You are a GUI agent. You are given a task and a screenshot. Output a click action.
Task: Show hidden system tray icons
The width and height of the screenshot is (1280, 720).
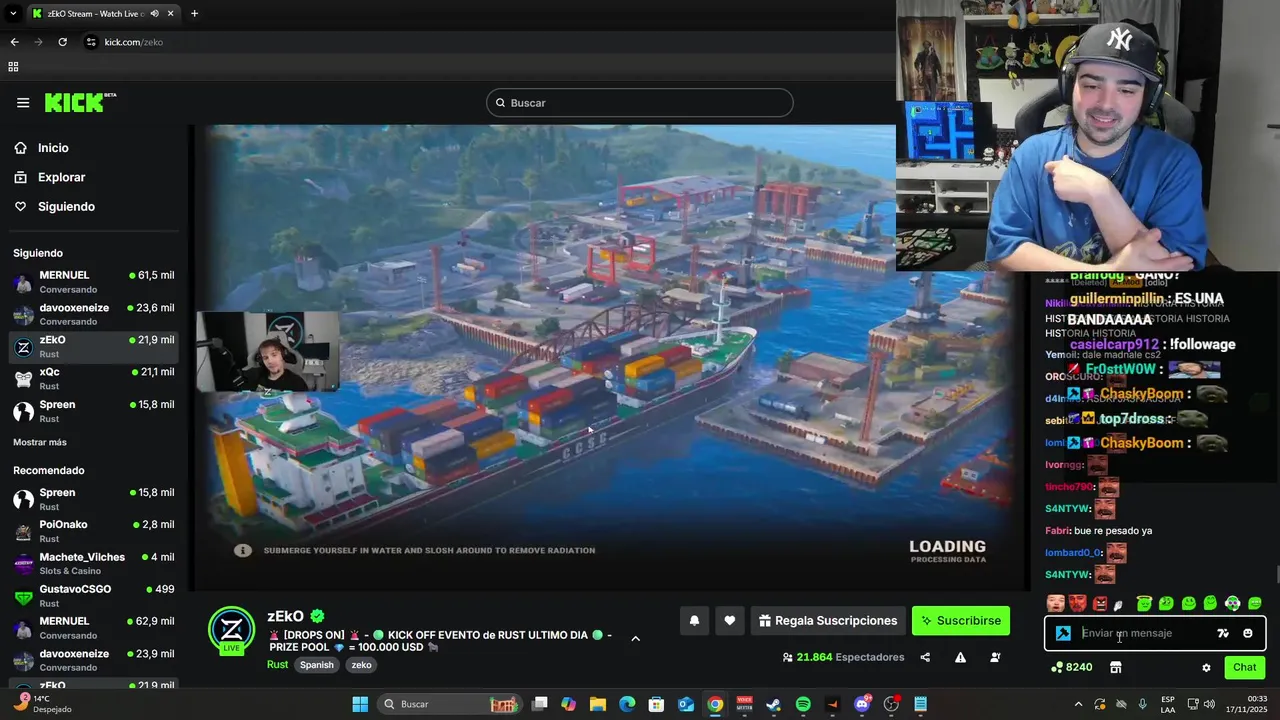click(1078, 704)
